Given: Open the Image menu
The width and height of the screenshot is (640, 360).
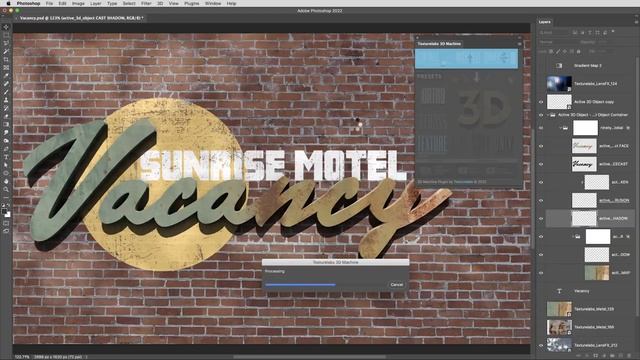Looking at the screenshot, I should [78, 3].
